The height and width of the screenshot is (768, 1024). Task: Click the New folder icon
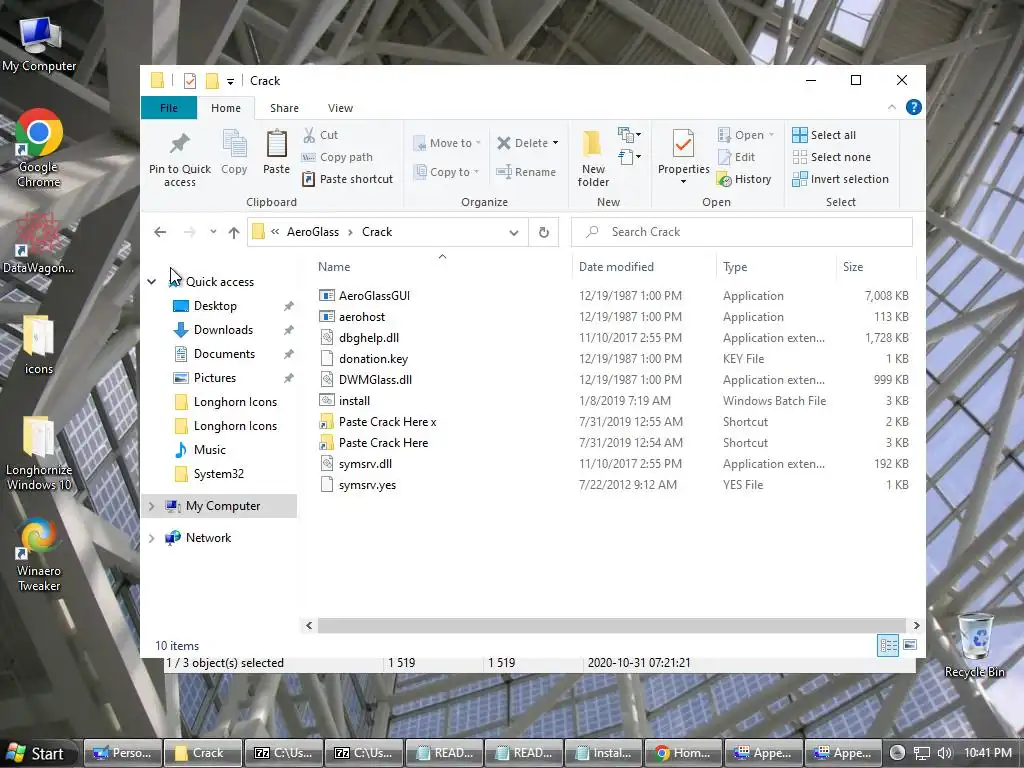tap(593, 144)
